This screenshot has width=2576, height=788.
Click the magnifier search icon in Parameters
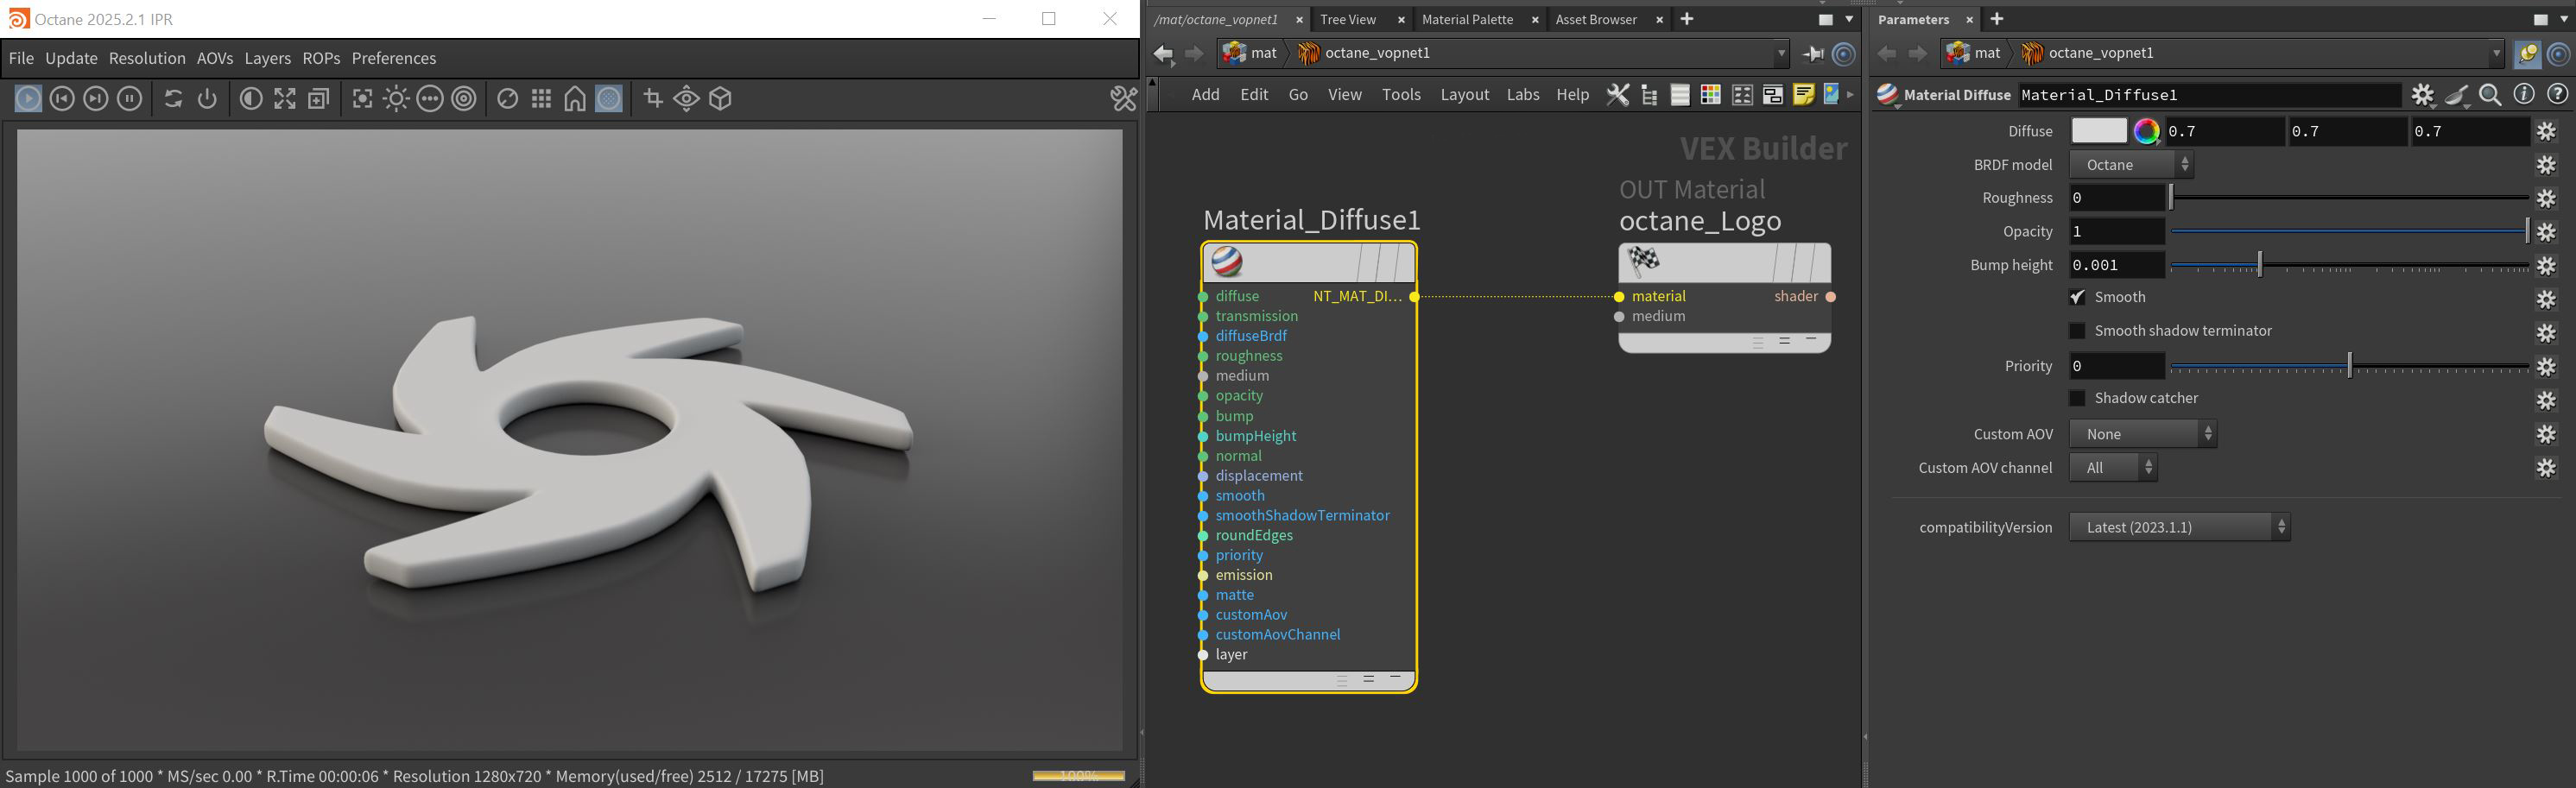pyautogui.click(x=2490, y=94)
